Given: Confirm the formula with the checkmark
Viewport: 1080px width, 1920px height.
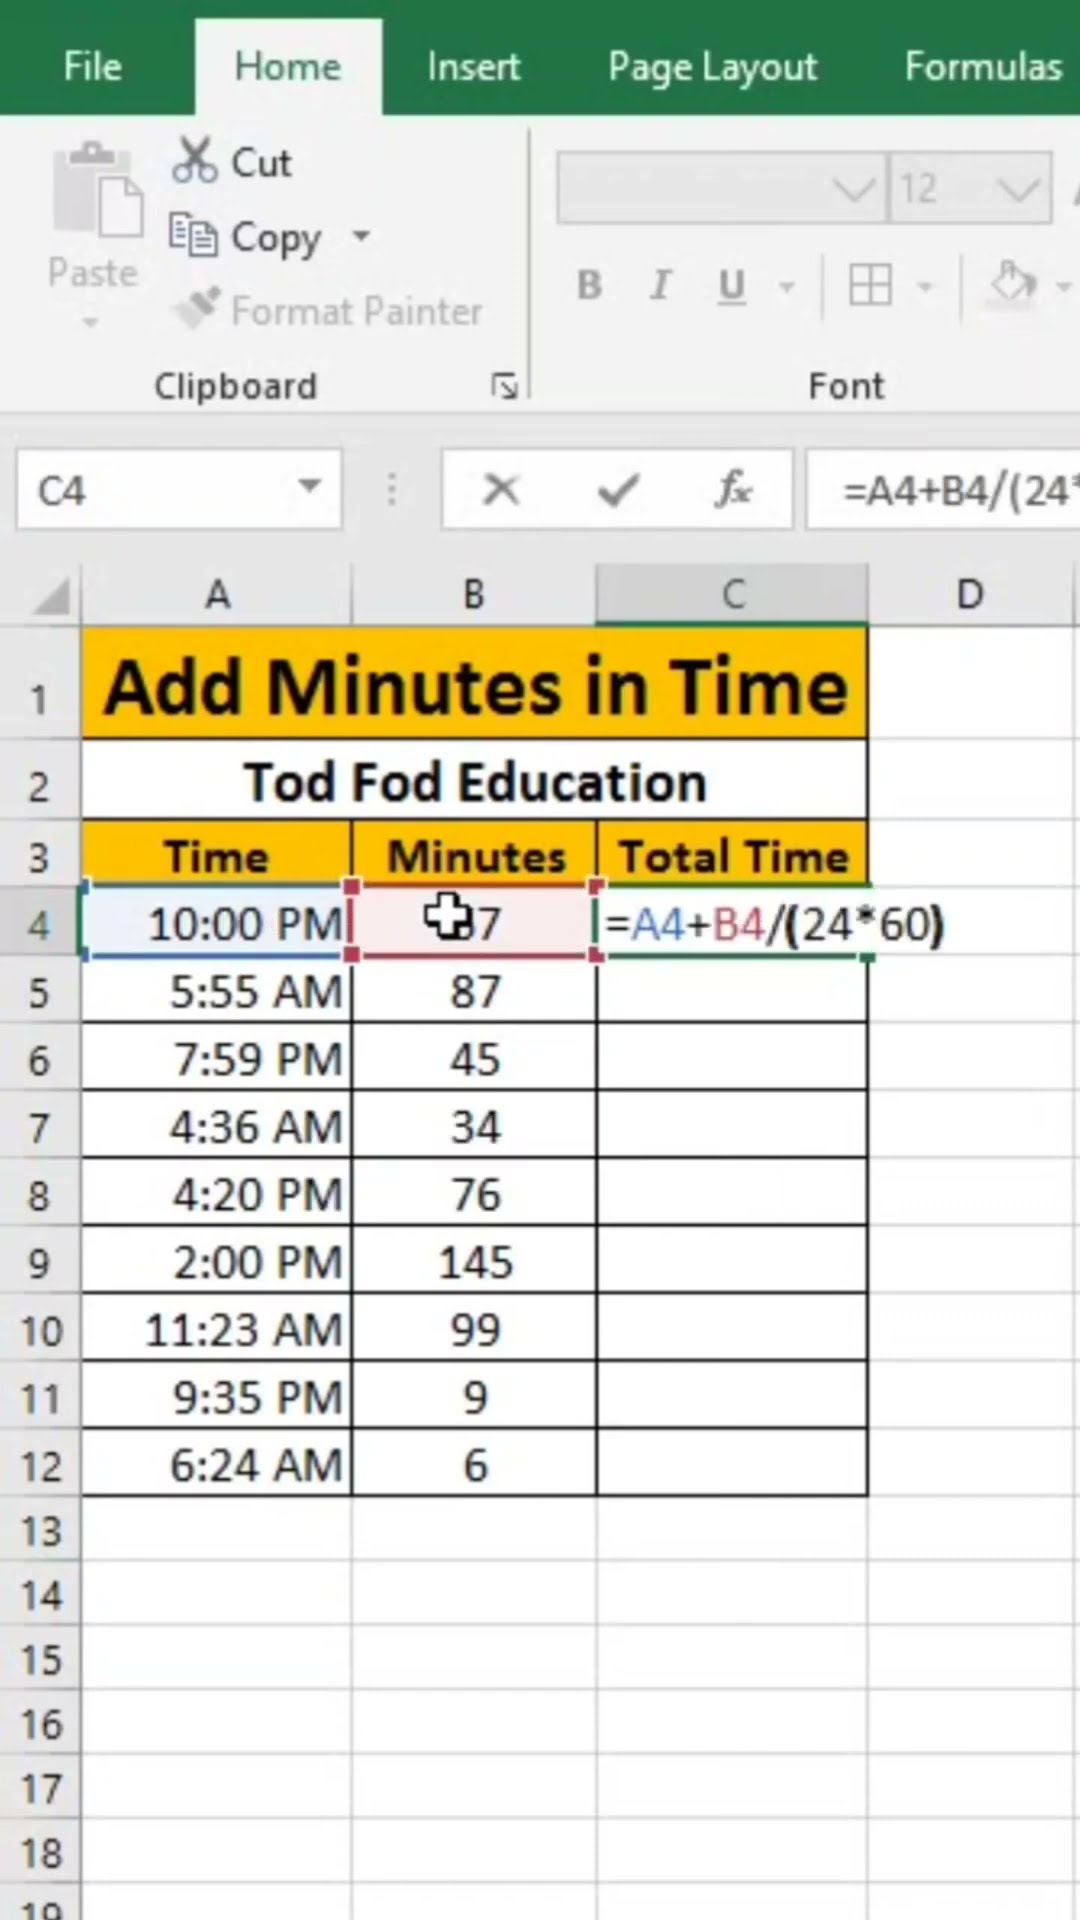Looking at the screenshot, I should click(x=617, y=490).
